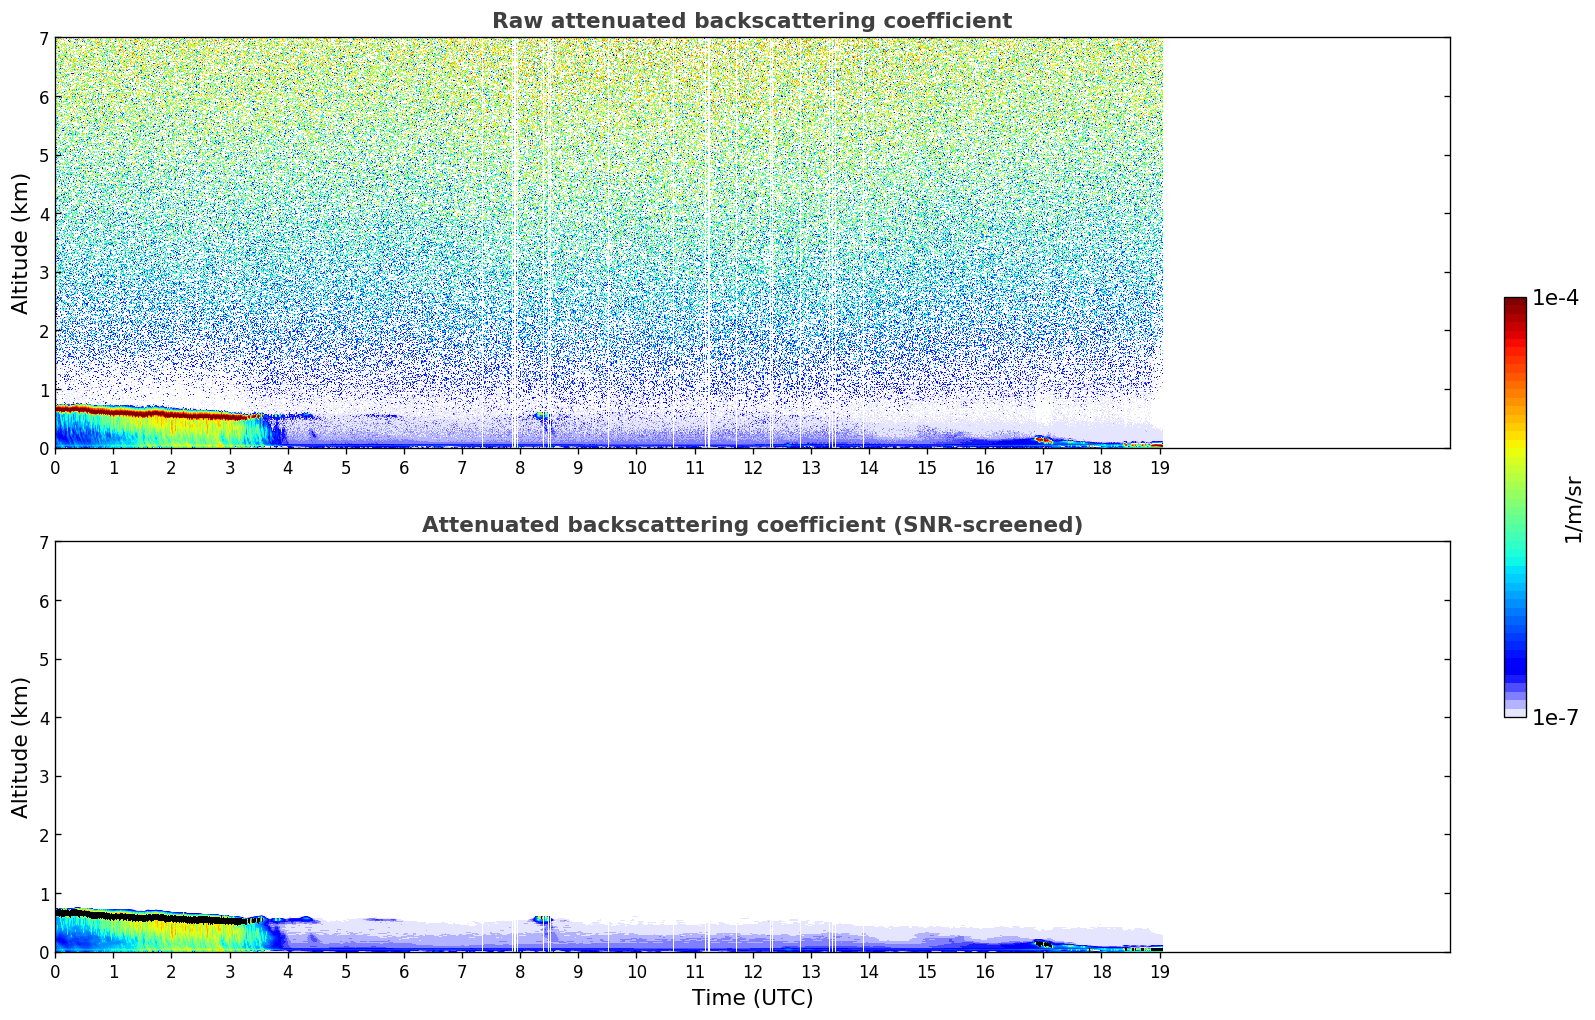The height and width of the screenshot is (1020, 1595).
Task: Click the x-axis tick "19" under the raw plot
Action: pos(1160,467)
